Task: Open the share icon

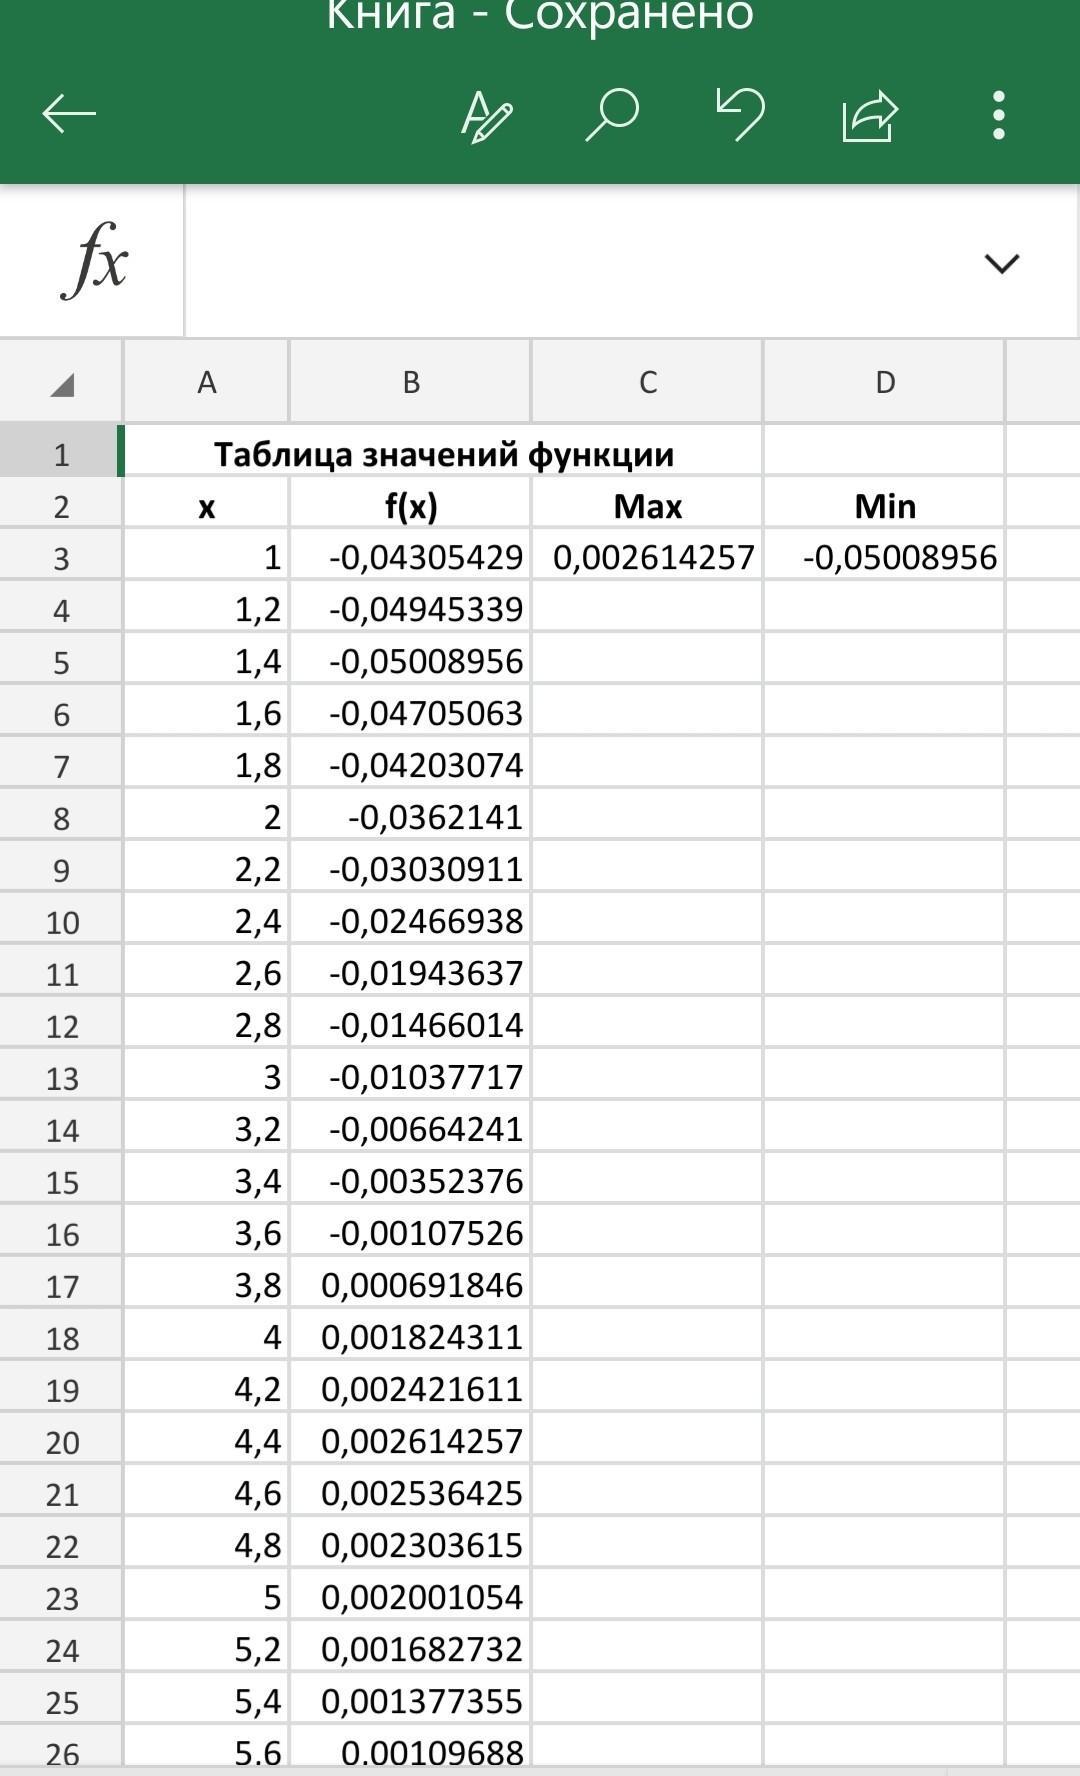Action: point(869,115)
